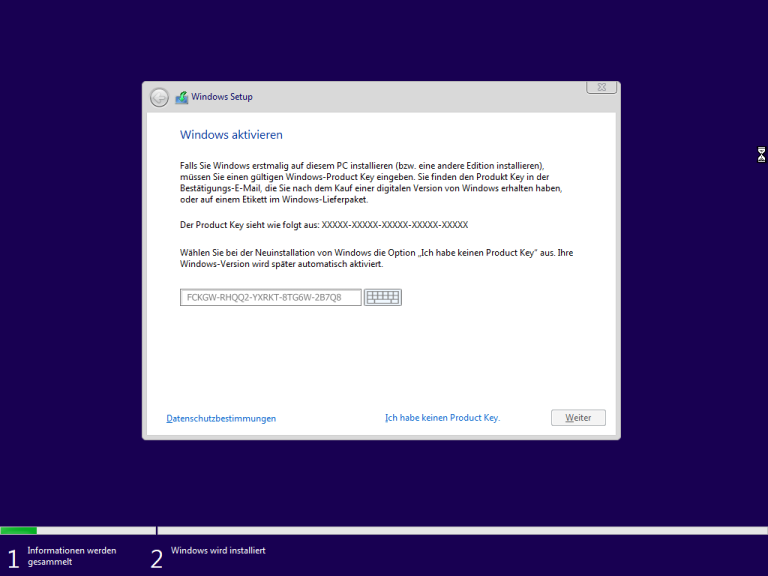The width and height of the screenshot is (768, 576).
Task: Click the back arrow in Windows Setup
Action: (159, 97)
